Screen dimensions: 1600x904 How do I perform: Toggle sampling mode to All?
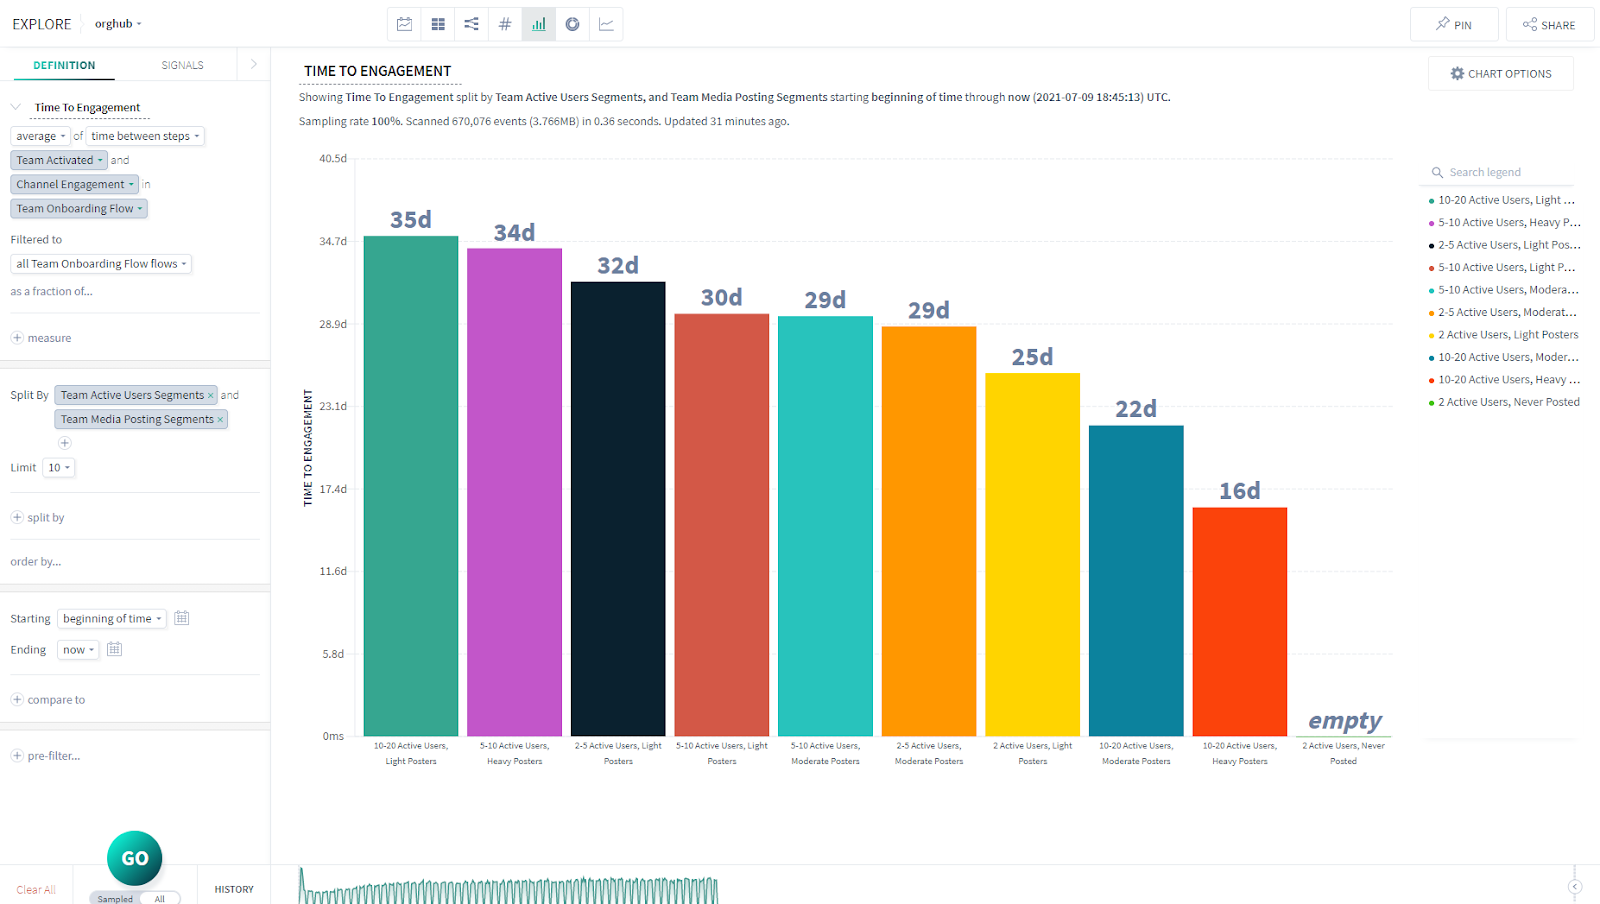click(x=160, y=898)
